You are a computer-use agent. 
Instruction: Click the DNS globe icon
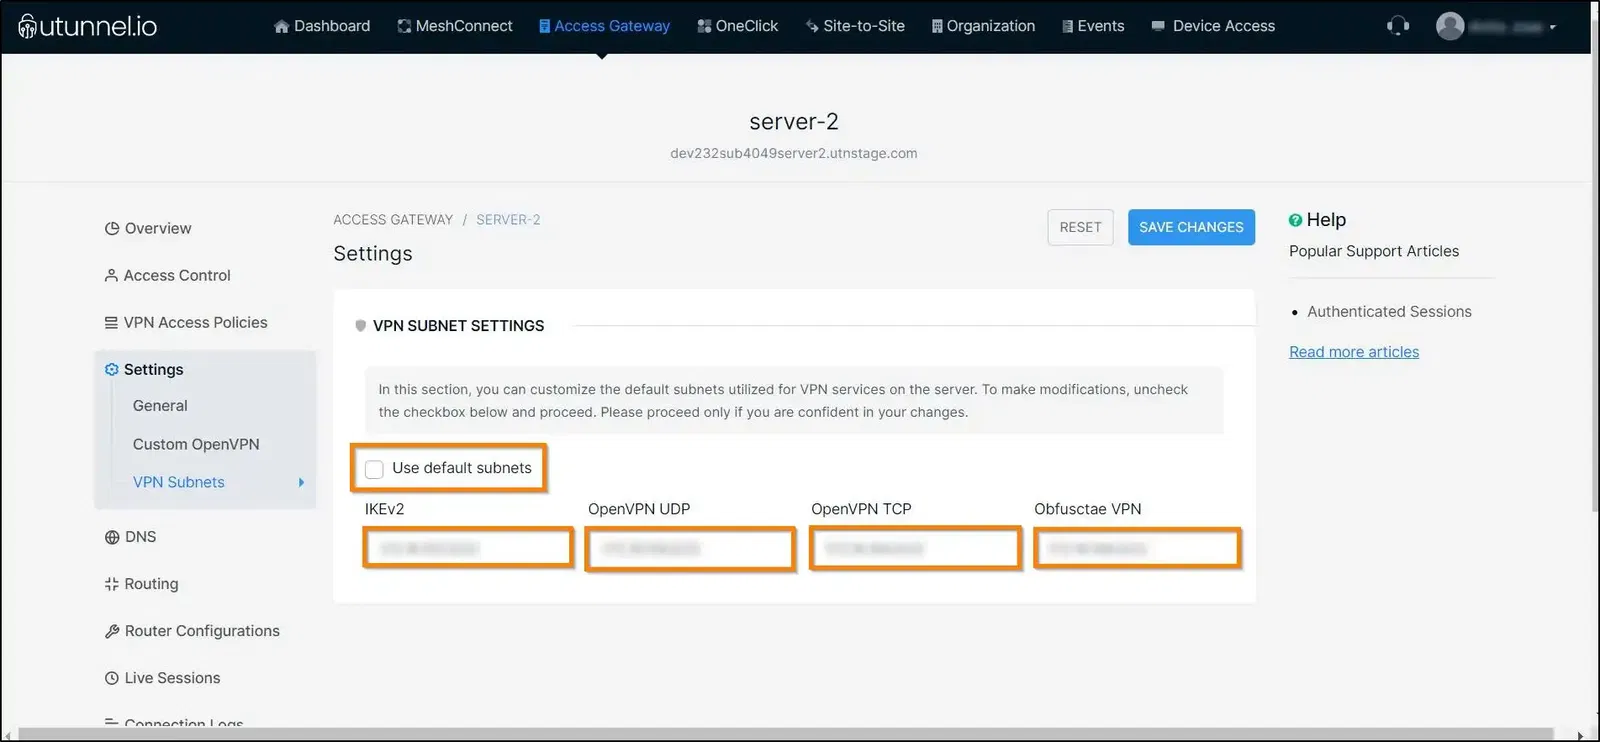pyautogui.click(x=112, y=537)
